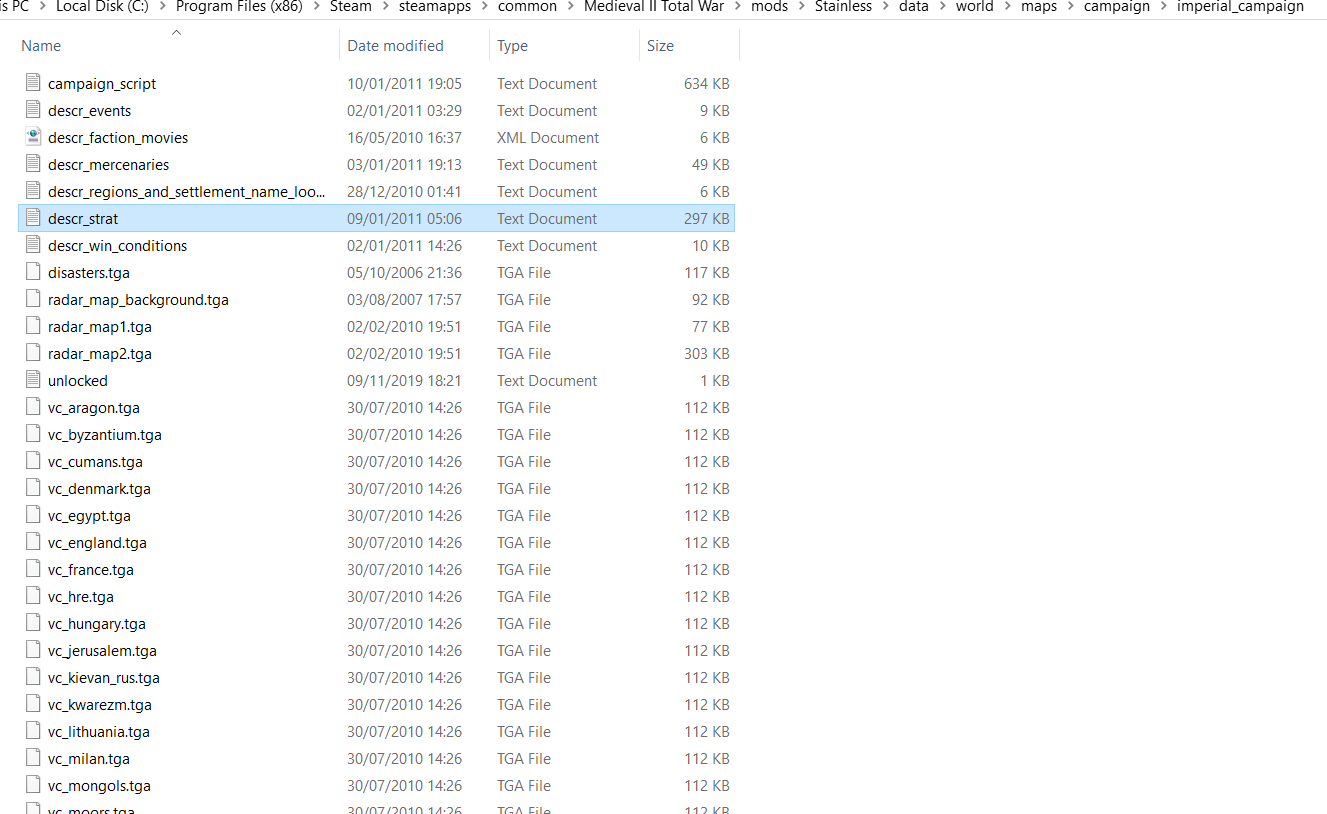Viewport: 1327px width, 814px height.
Task: Click the radar_map1.tga file icon
Action: [x=33, y=326]
